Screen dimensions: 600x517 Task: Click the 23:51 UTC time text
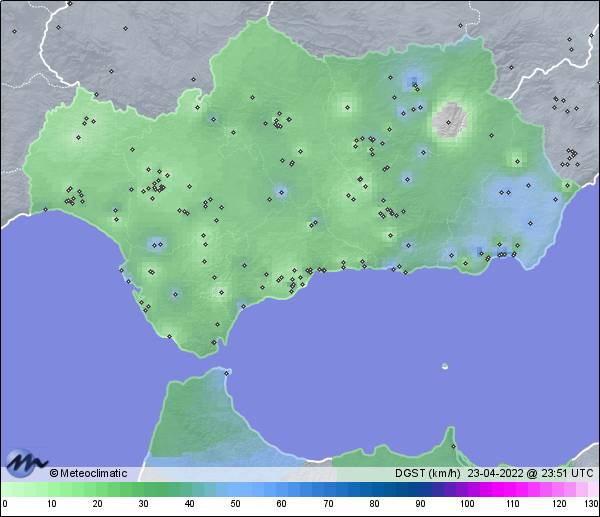(567, 473)
